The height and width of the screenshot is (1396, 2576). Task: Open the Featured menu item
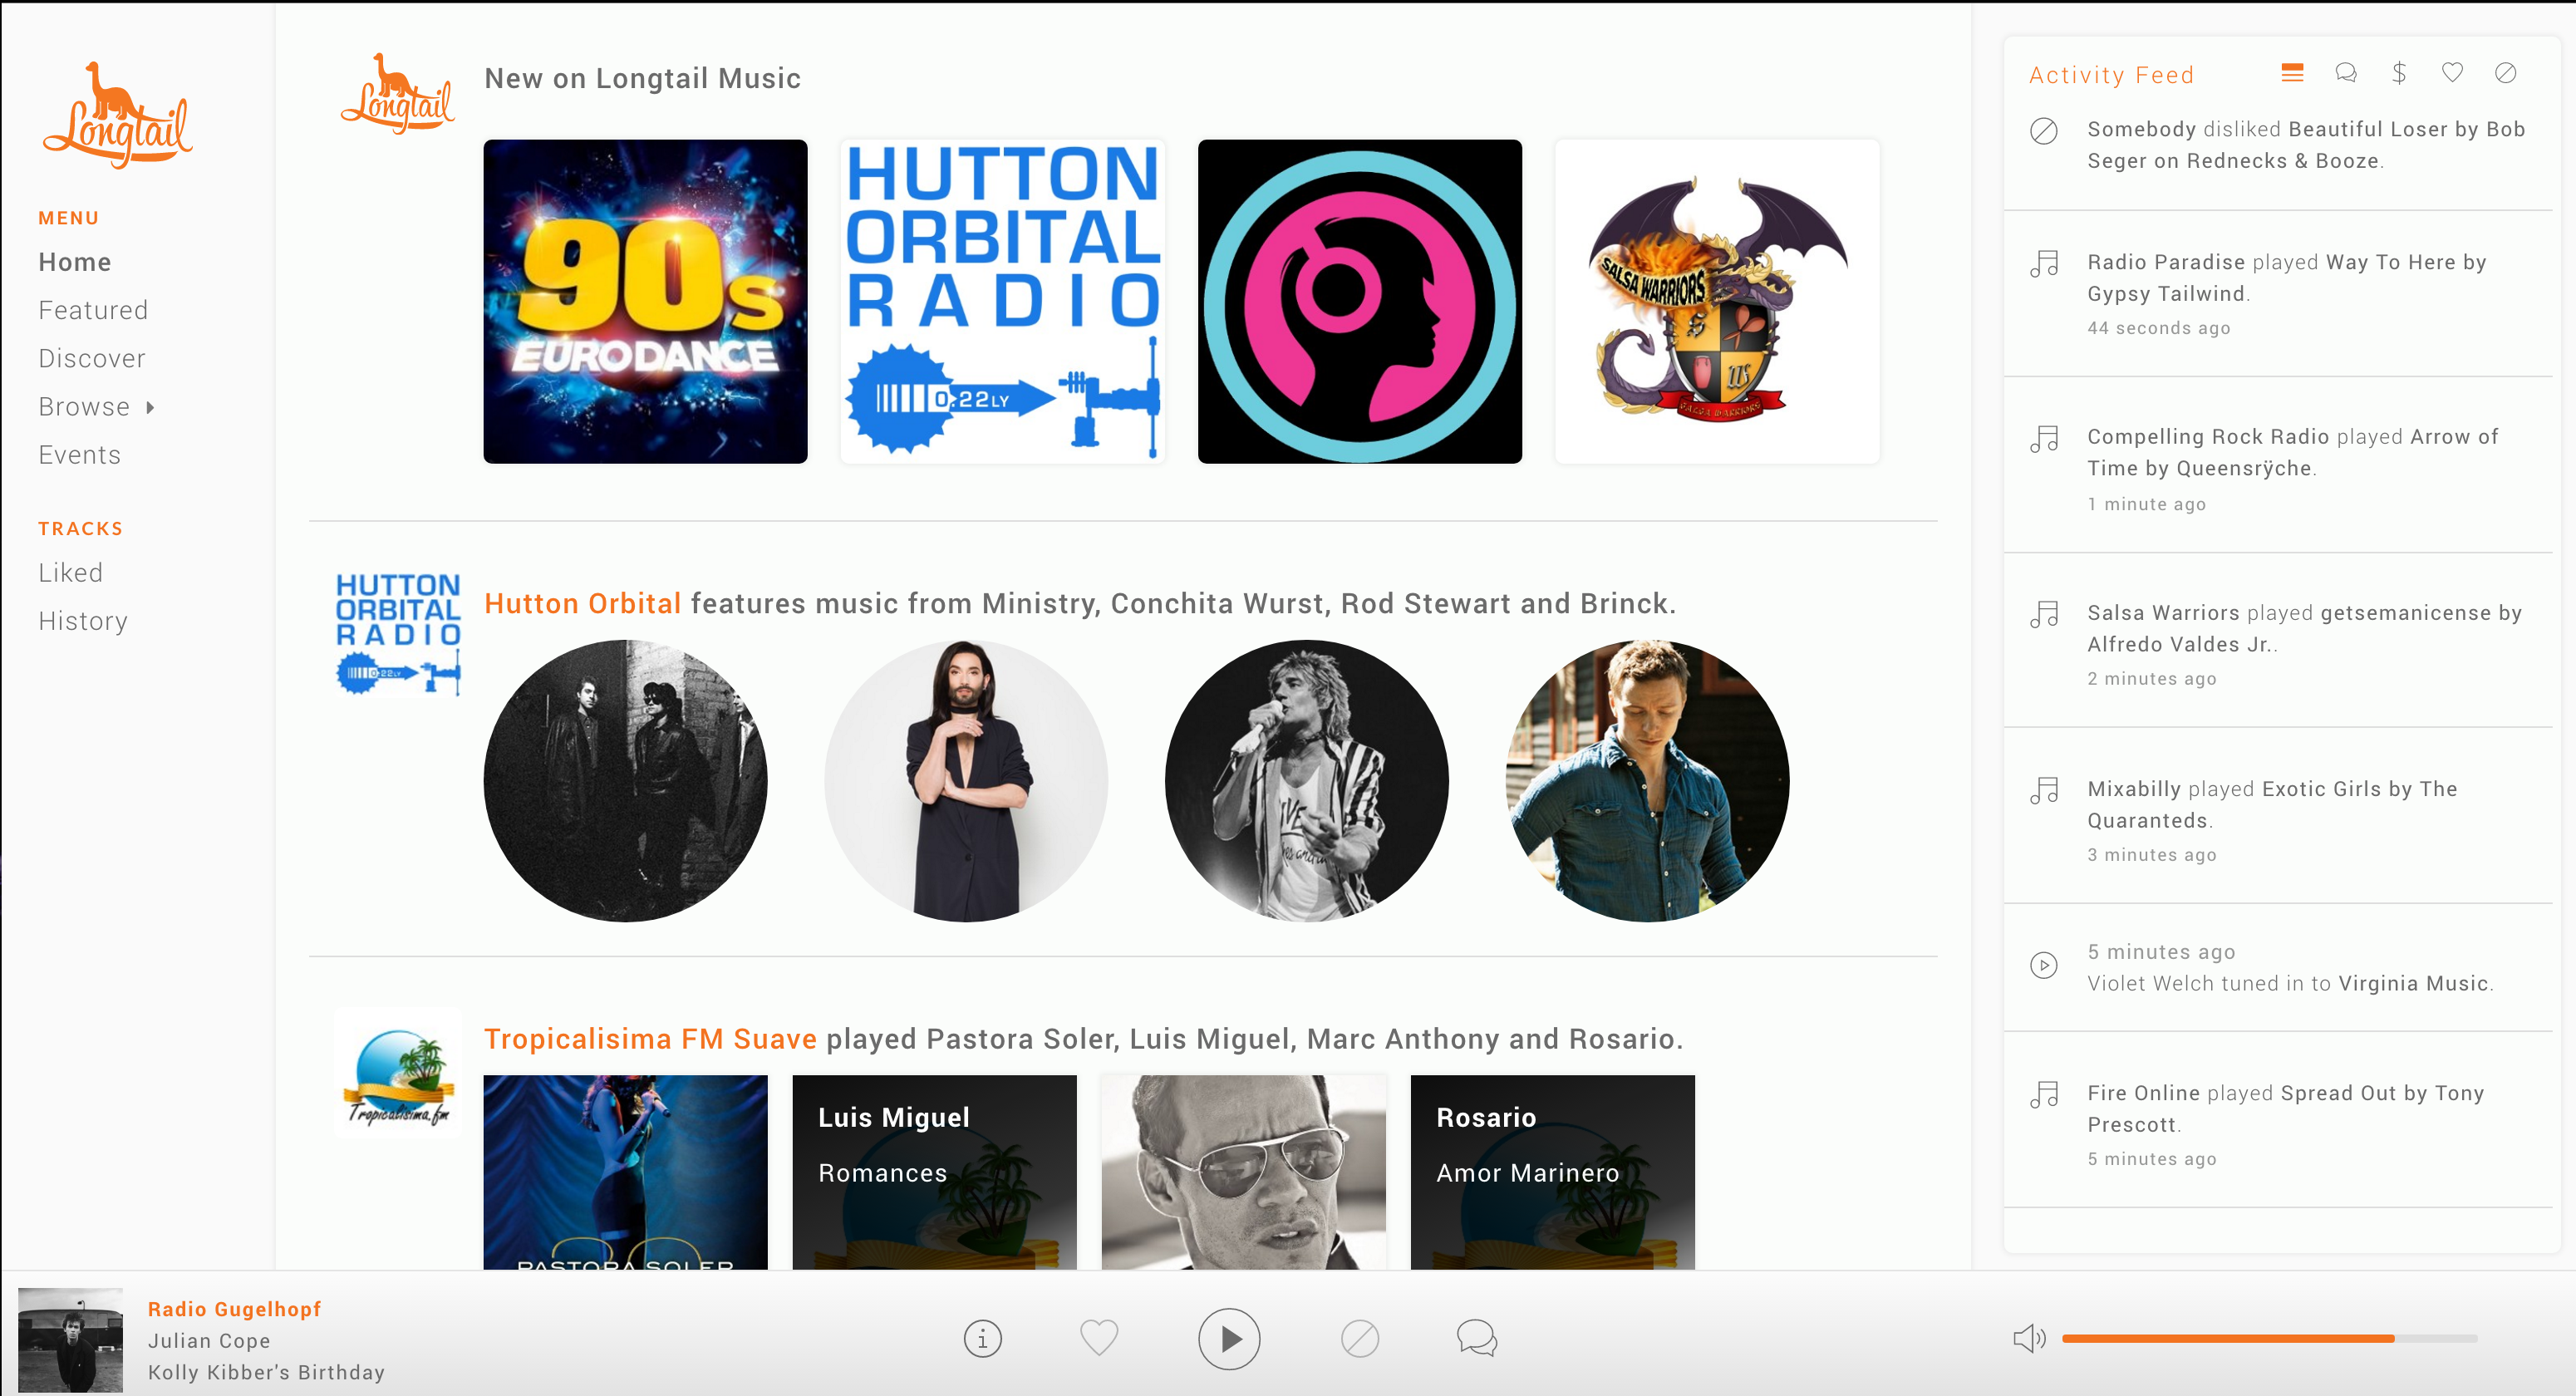[93, 310]
